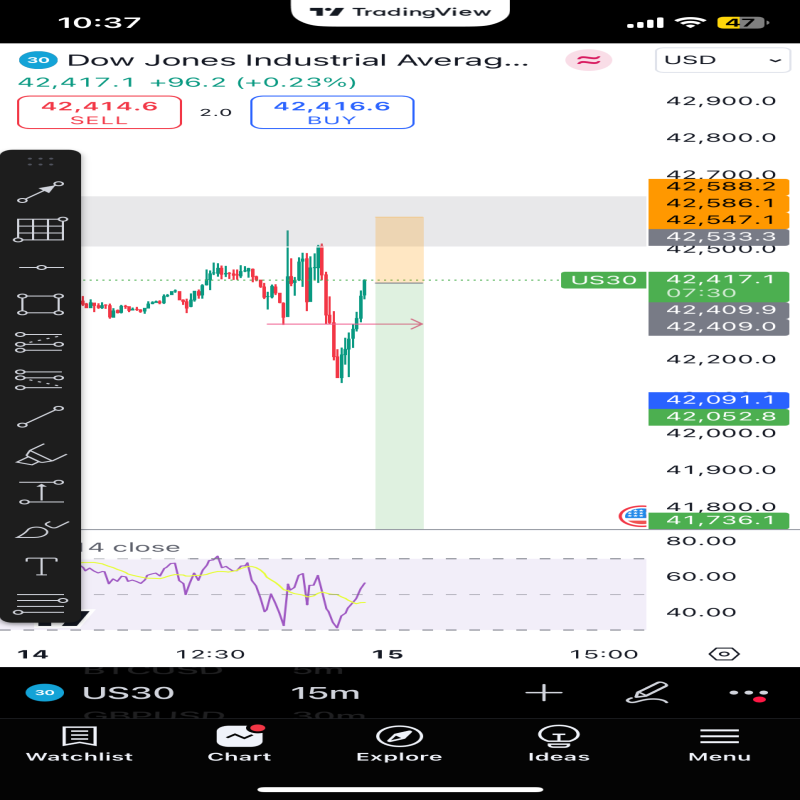Viewport: 800px width, 800px height.
Task: Select the Text tool
Action: pos(40,567)
